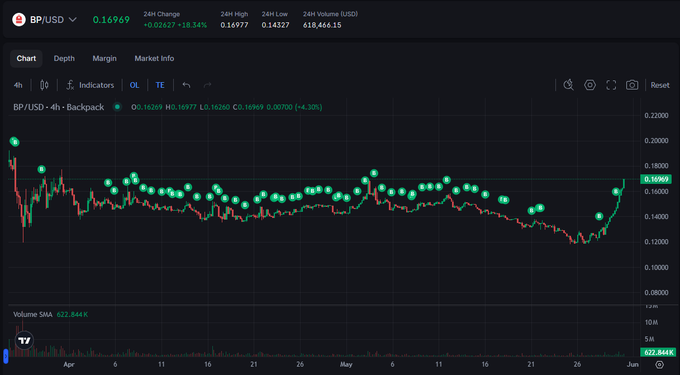Click the red BP token logo
The width and height of the screenshot is (680, 375).
click(x=19, y=20)
